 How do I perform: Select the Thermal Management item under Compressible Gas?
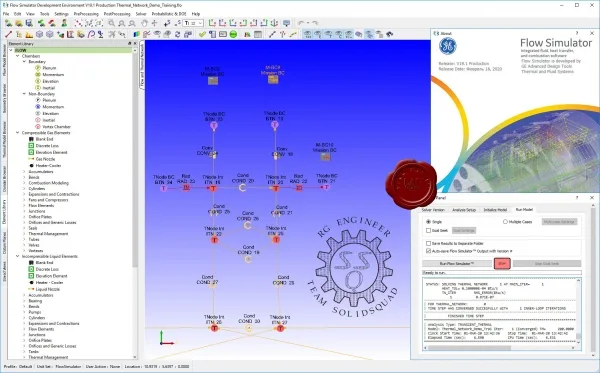[48, 234]
